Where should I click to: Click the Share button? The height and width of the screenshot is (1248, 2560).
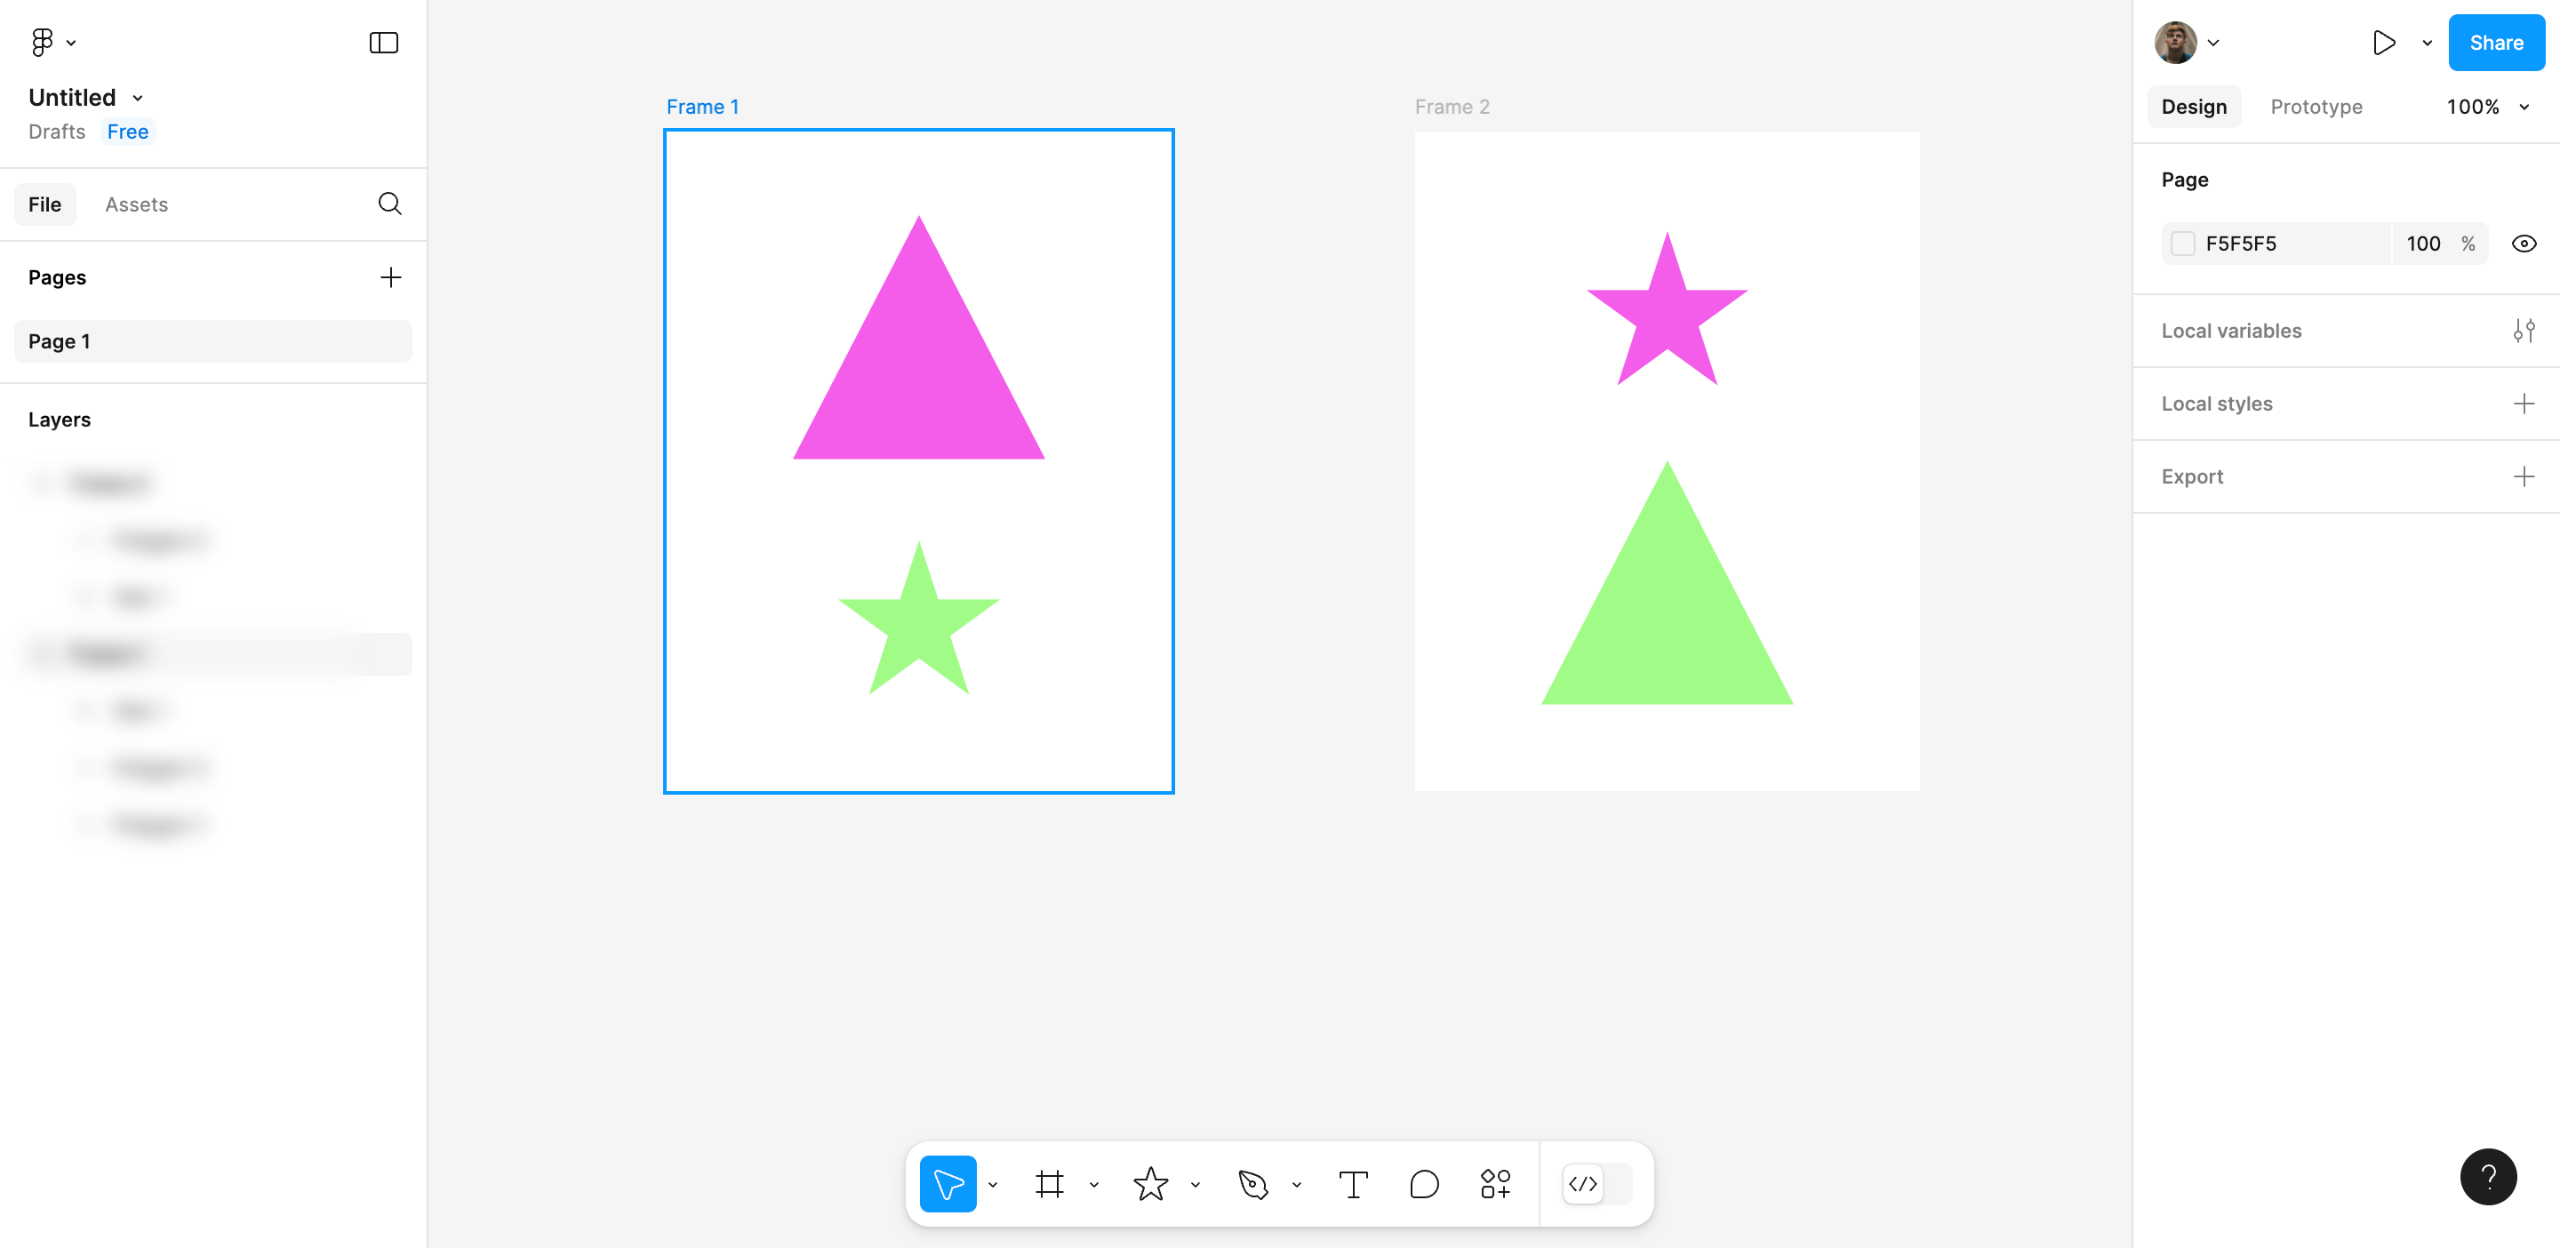pos(2496,42)
